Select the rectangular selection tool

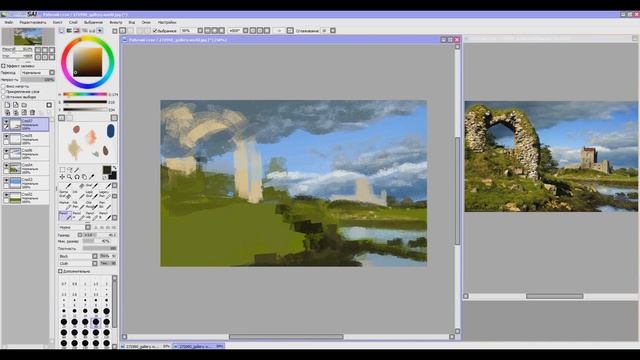point(62,170)
